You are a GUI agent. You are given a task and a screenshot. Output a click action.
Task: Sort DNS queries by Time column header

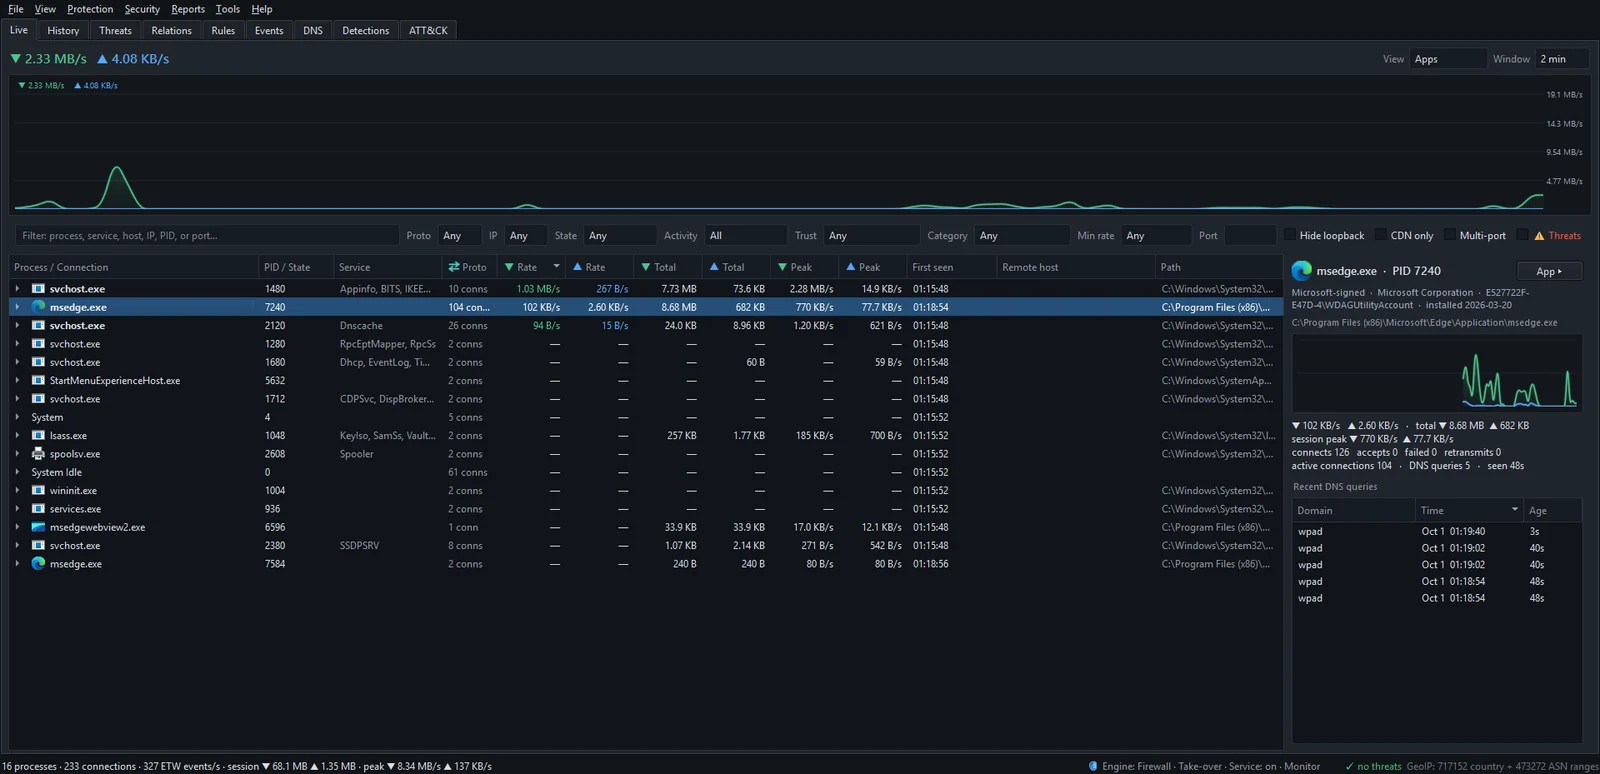(x=1469, y=510)
